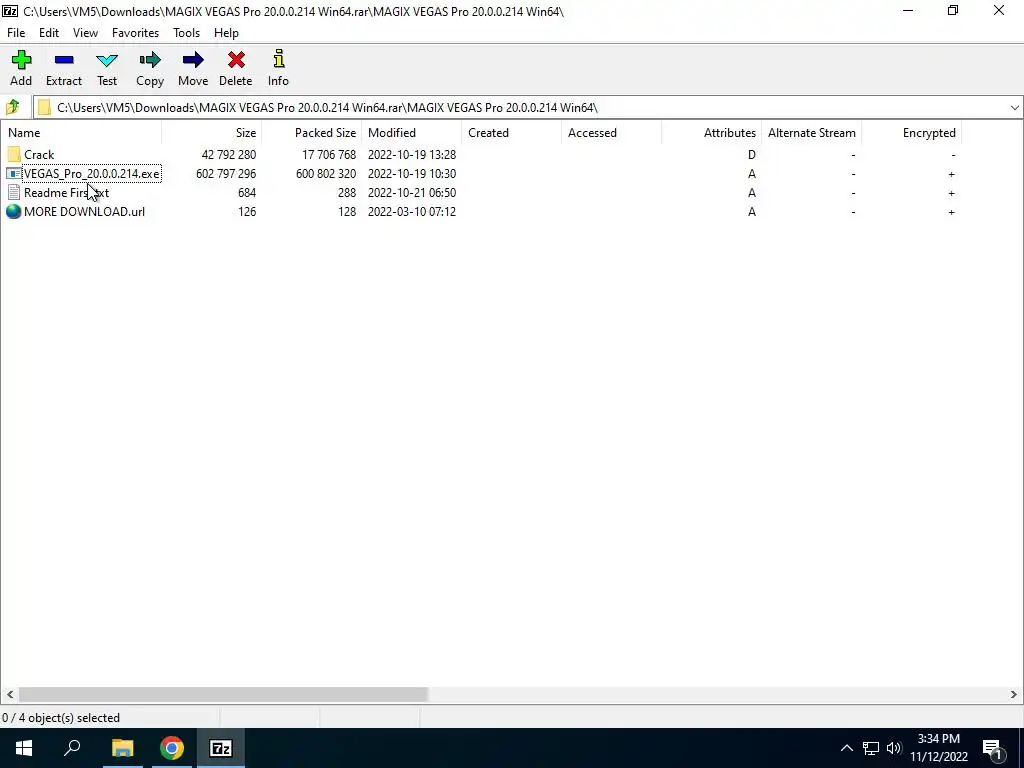Click the horizontal scrollbar left arrow
The image size is (1024, 768).
point(10,694)
